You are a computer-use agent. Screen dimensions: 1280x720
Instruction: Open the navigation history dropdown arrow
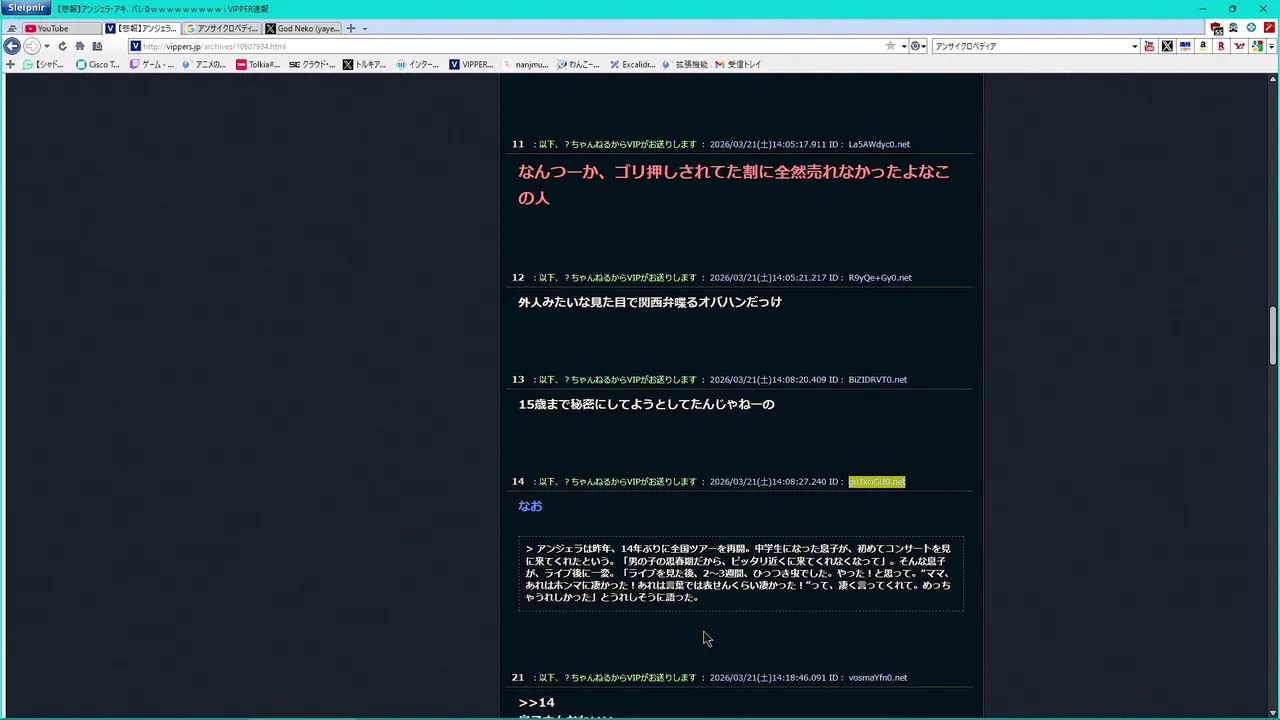coord(47,46)
